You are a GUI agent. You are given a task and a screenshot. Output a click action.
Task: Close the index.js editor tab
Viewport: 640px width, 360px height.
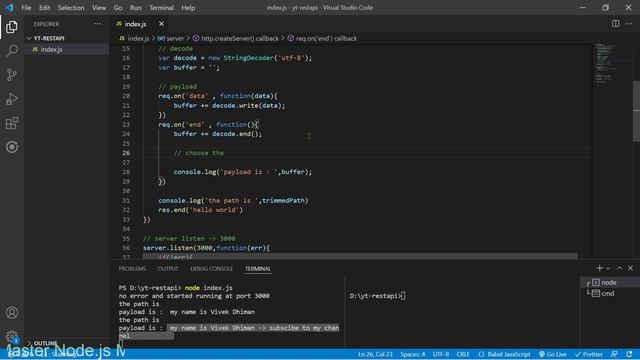161,24
